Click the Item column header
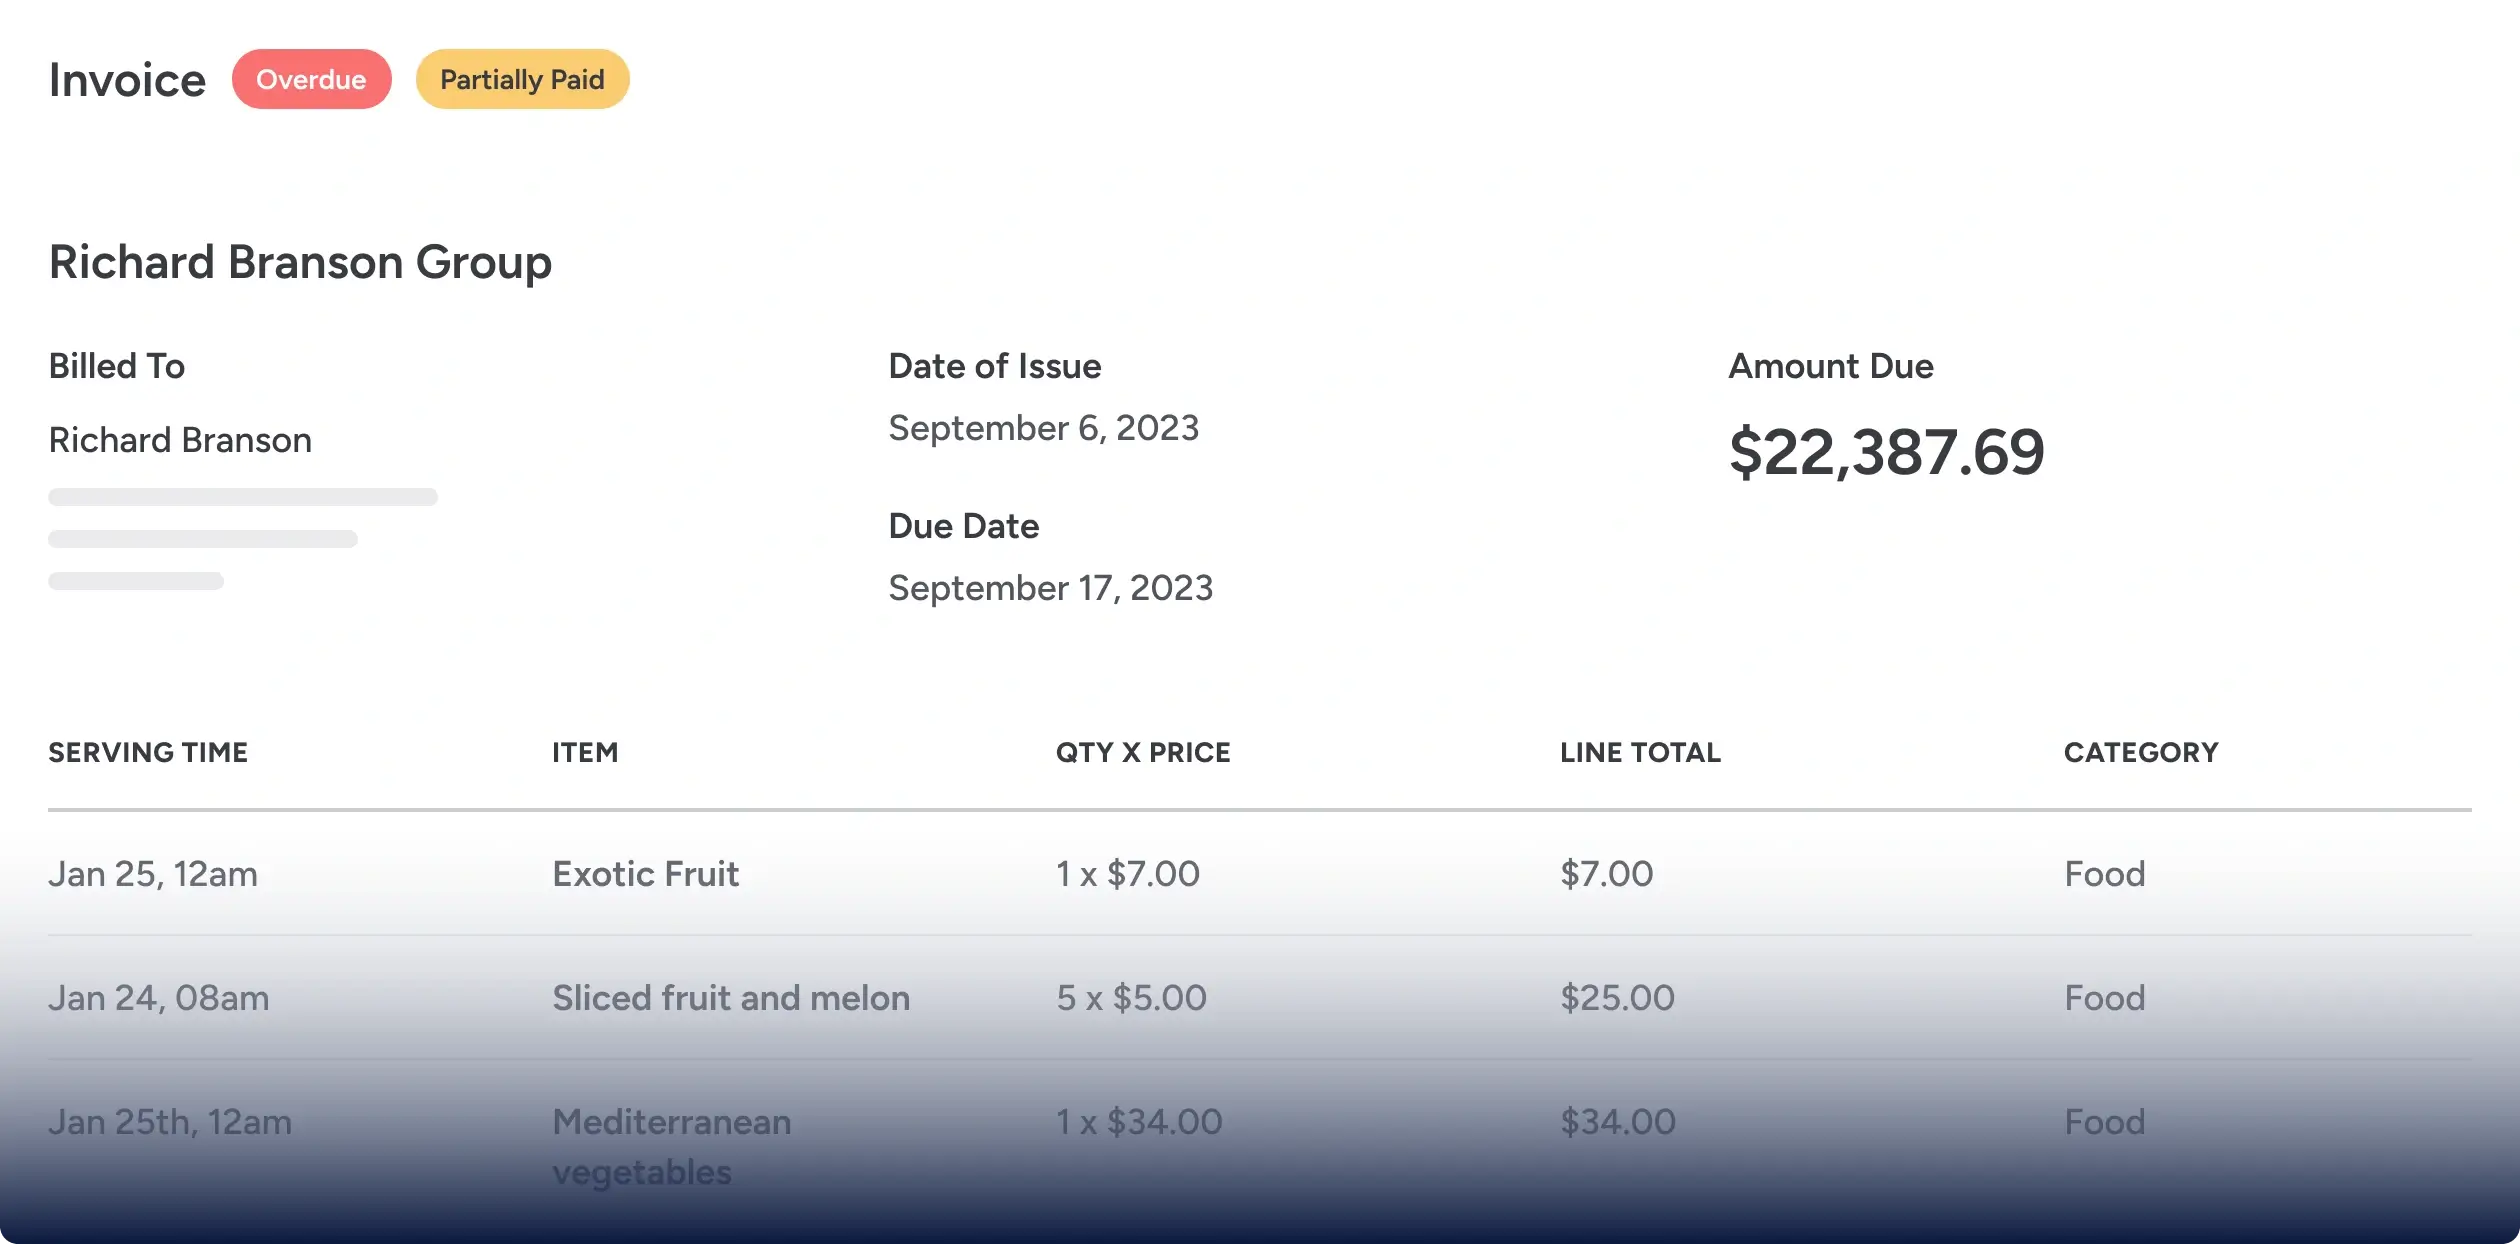Screen dimensions: 2520x1244 coord(585,752)
